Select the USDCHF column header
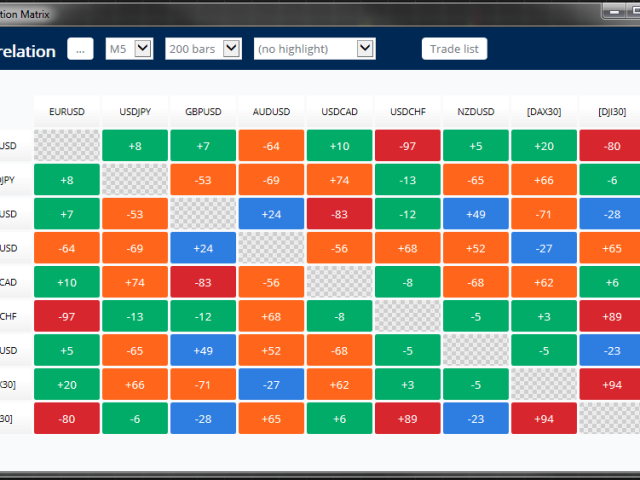This screenshot has width=640, height=480. point(407,112)
